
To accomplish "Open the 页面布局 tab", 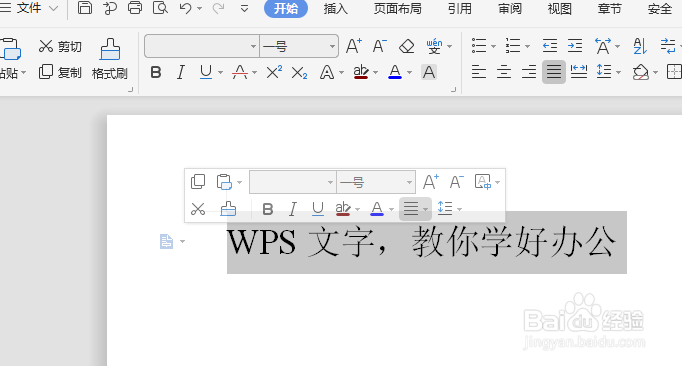I will pyautogui.click(x=398, y=8).
